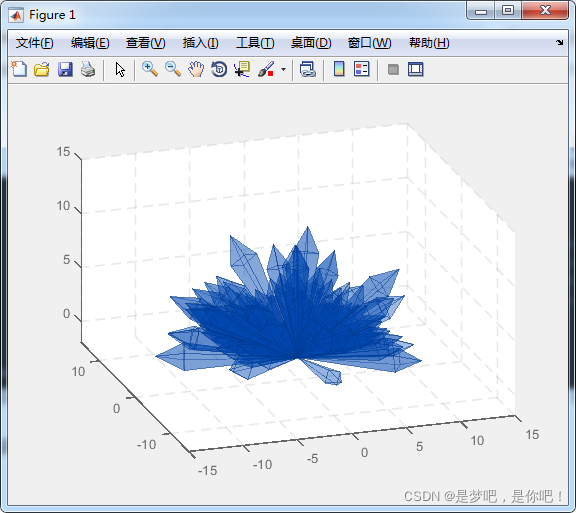Activate the Zoom Out magnifier tool
Image resolution: width=576 pixels, height=513 pixels.
click(x=173, y=69)
